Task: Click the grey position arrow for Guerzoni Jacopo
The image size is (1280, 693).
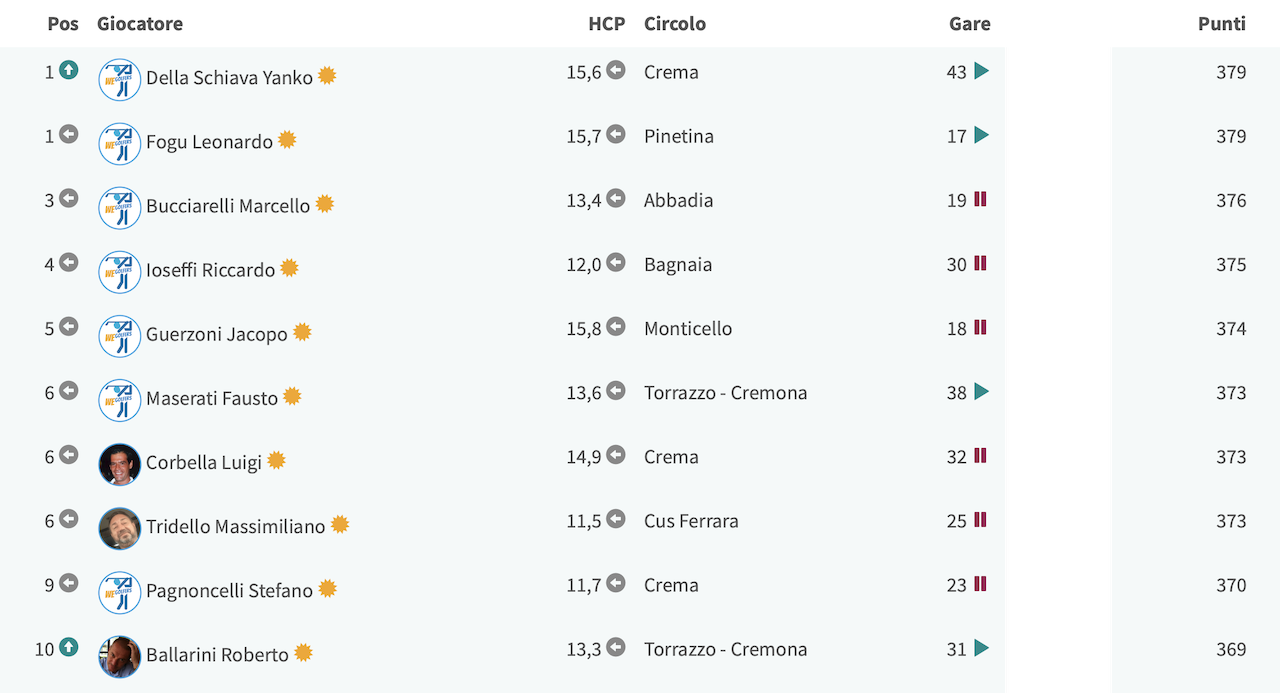Action: point(68,326)
